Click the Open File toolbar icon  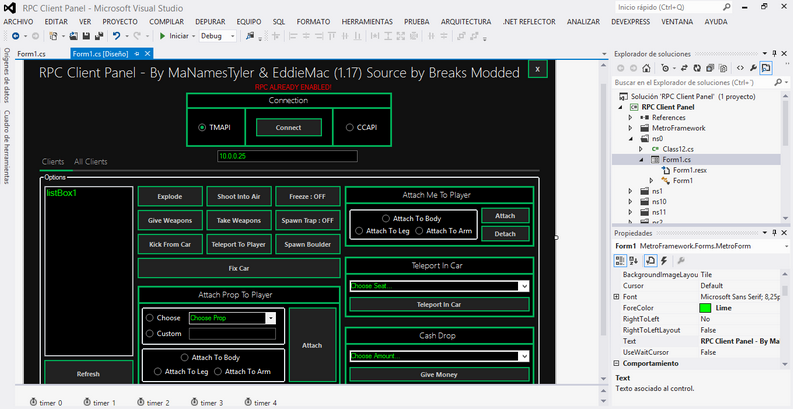click(x=74, y=36)
